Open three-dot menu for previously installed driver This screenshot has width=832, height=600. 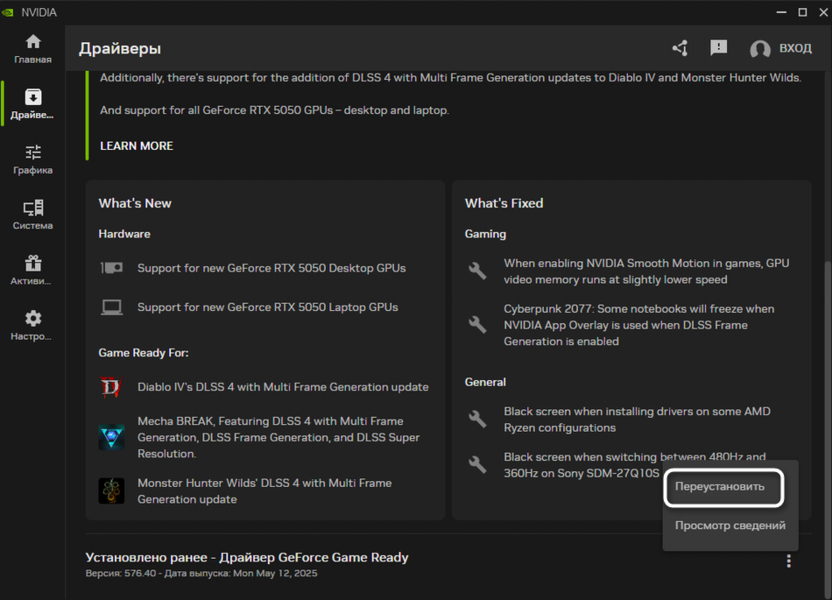pyautogui.click(x=788, y=562)
